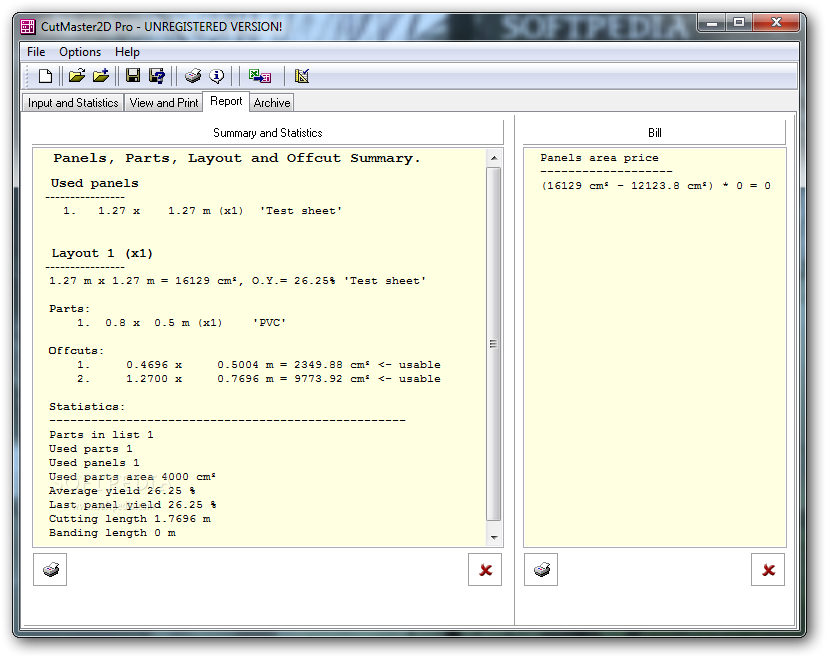Click the printer icon in the toolbar
The image size is (827, 658).
[193, 76]
